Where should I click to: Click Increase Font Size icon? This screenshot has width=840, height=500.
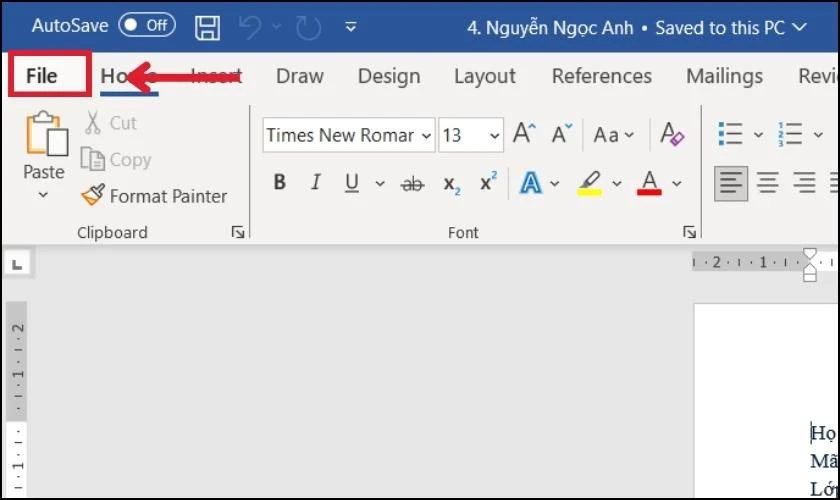[524, 133]
